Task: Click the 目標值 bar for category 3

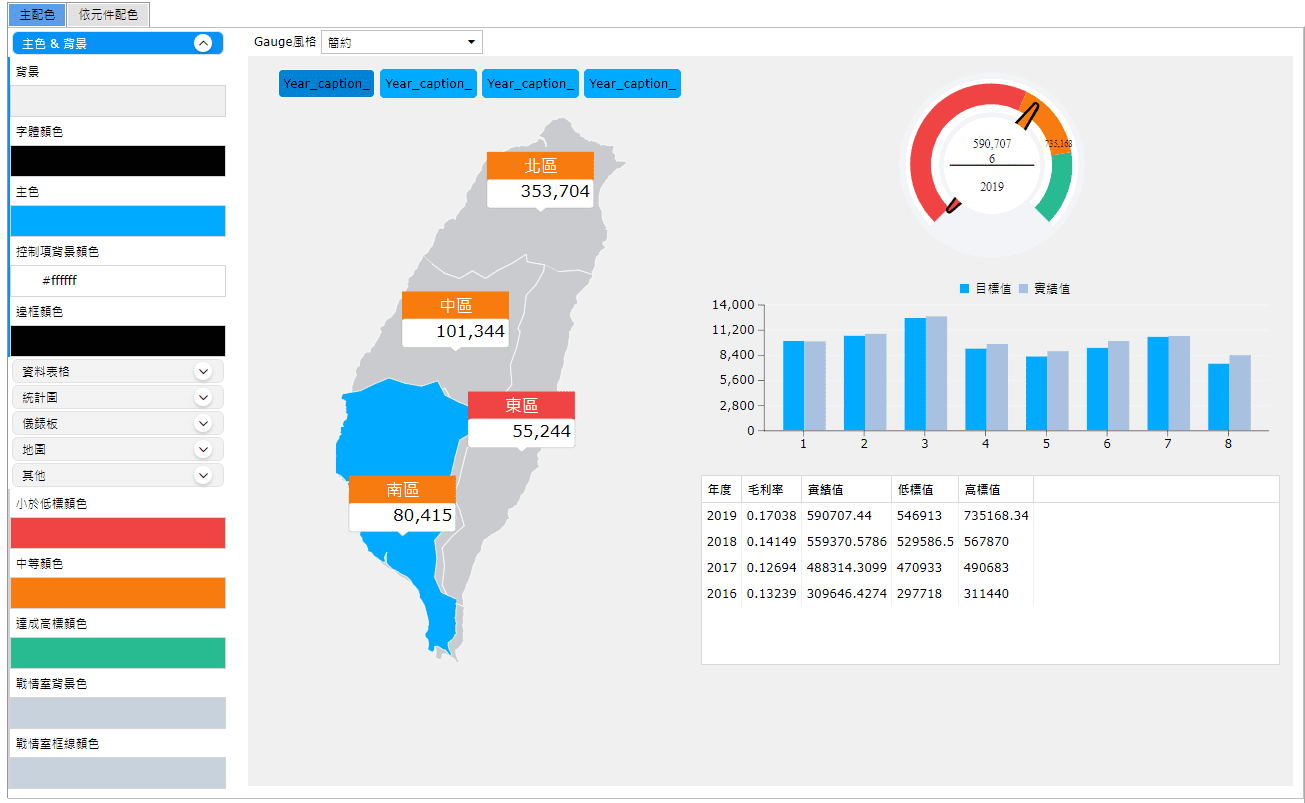Action: coord(915,374)
